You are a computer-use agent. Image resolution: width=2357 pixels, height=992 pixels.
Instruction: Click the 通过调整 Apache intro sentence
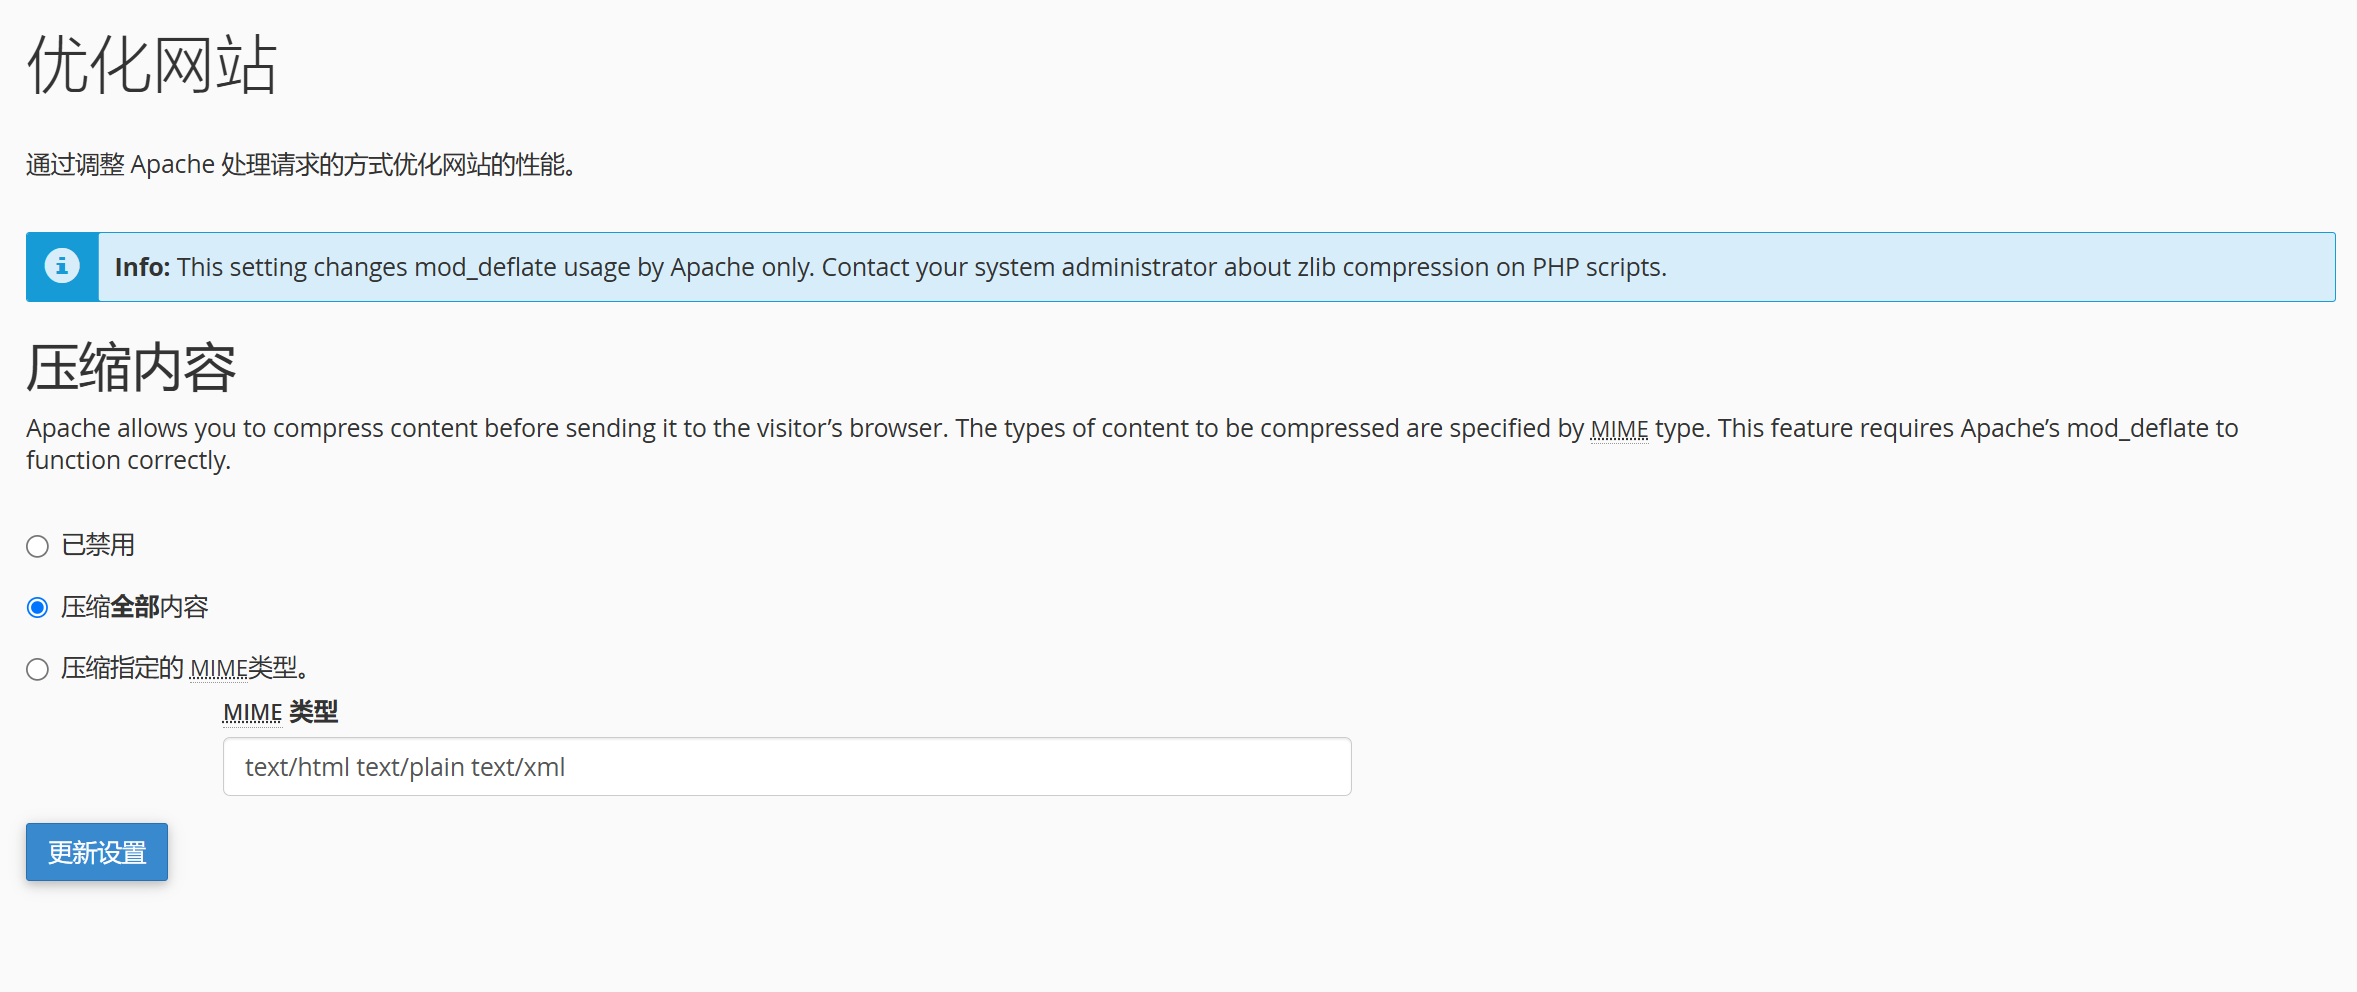300,164
